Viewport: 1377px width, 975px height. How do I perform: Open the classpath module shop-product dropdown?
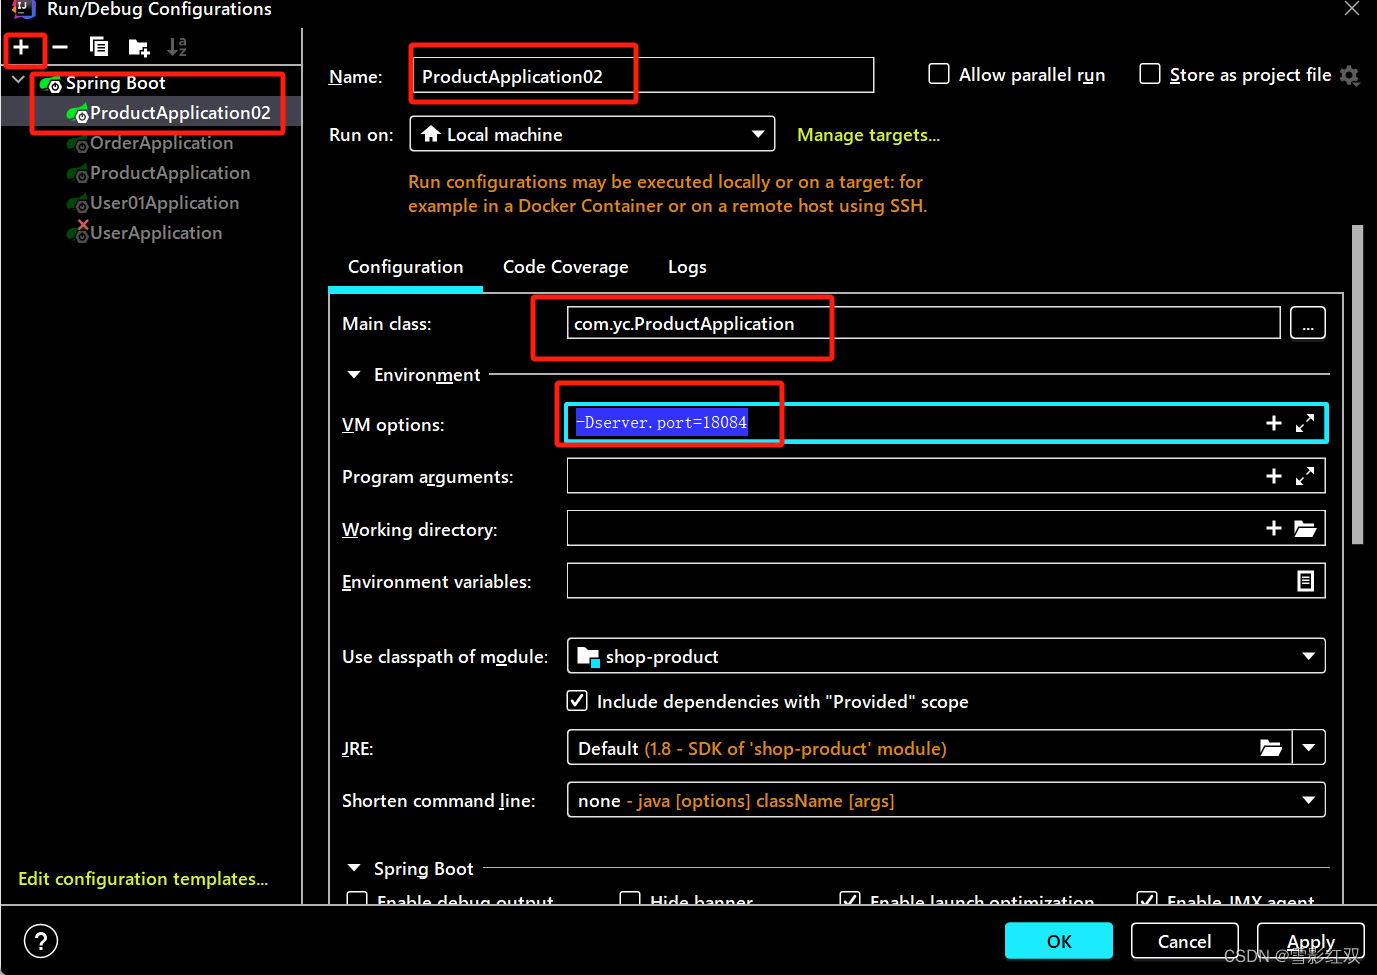[x=946, y=656]
